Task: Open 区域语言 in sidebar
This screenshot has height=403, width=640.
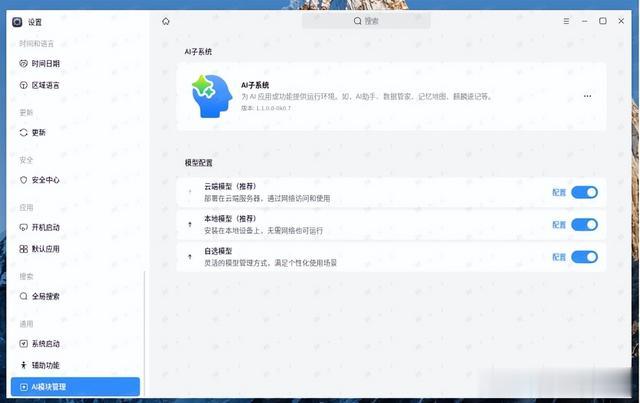Action: (75, 85)
